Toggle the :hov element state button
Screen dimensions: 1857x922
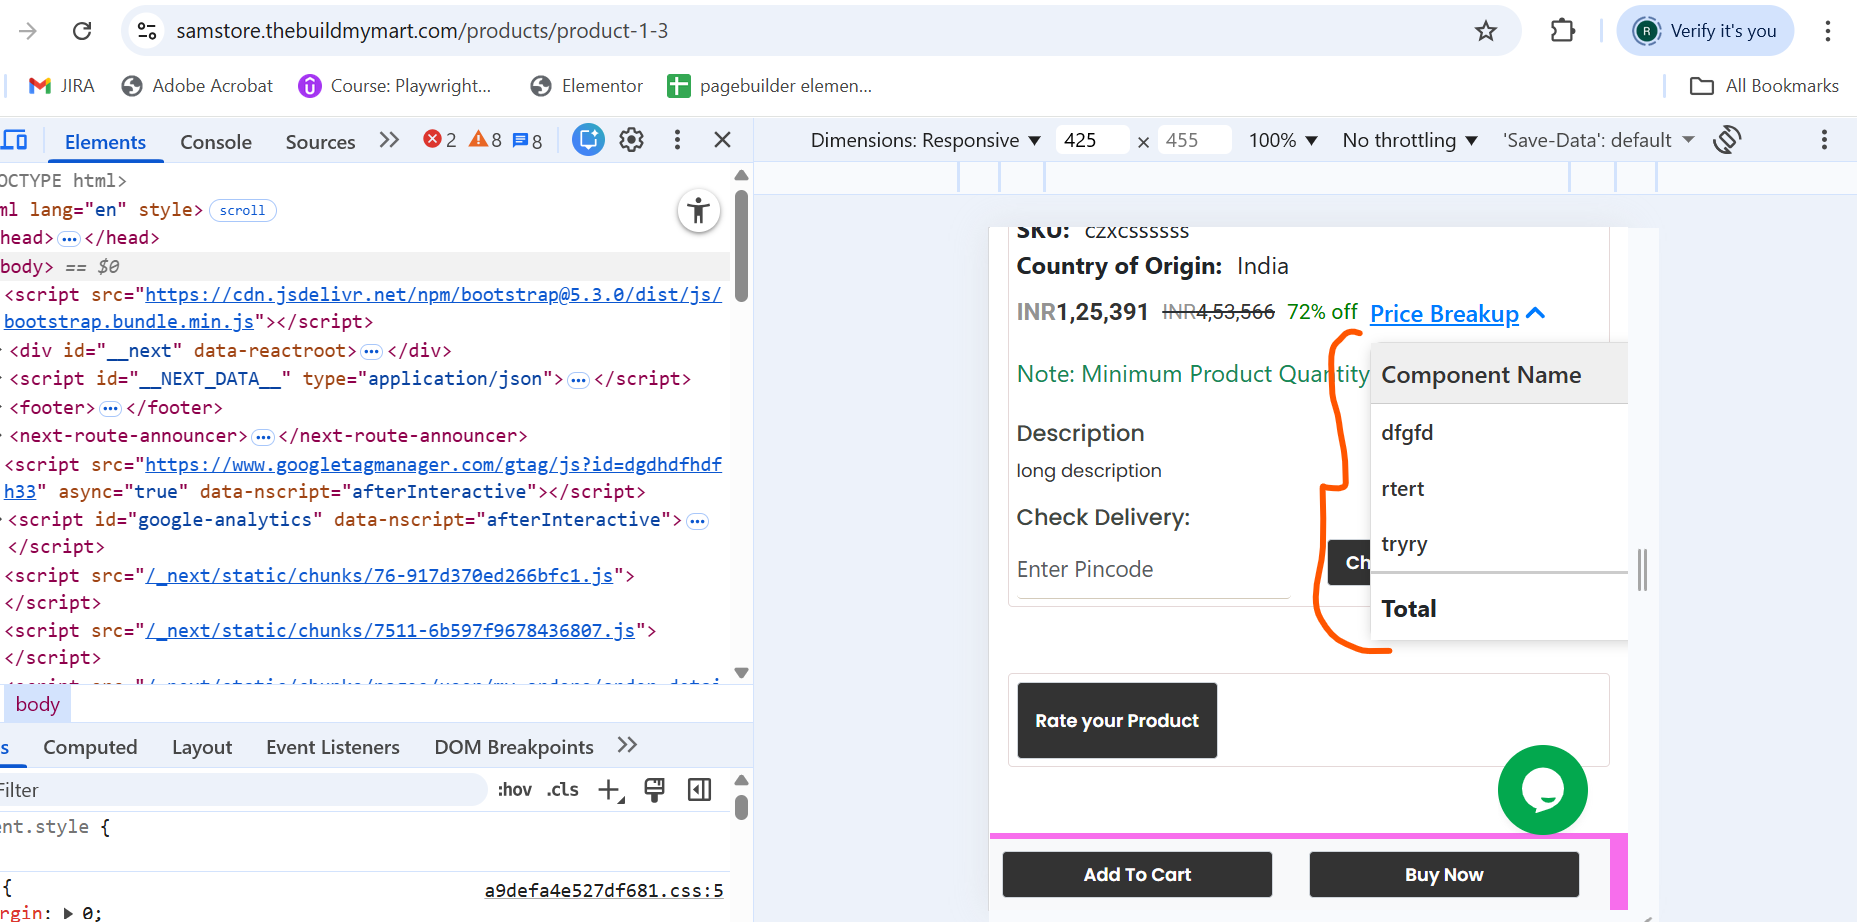[x=514, y=790]
